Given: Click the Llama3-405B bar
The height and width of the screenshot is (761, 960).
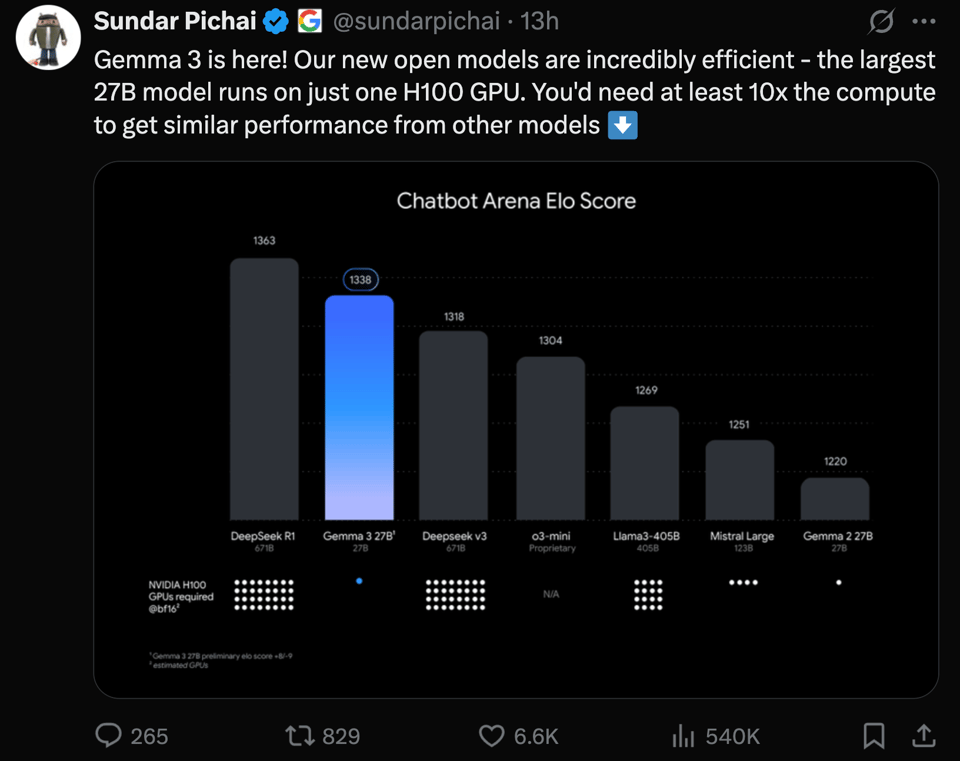Looking at the screenshot, I should [645, 463].
